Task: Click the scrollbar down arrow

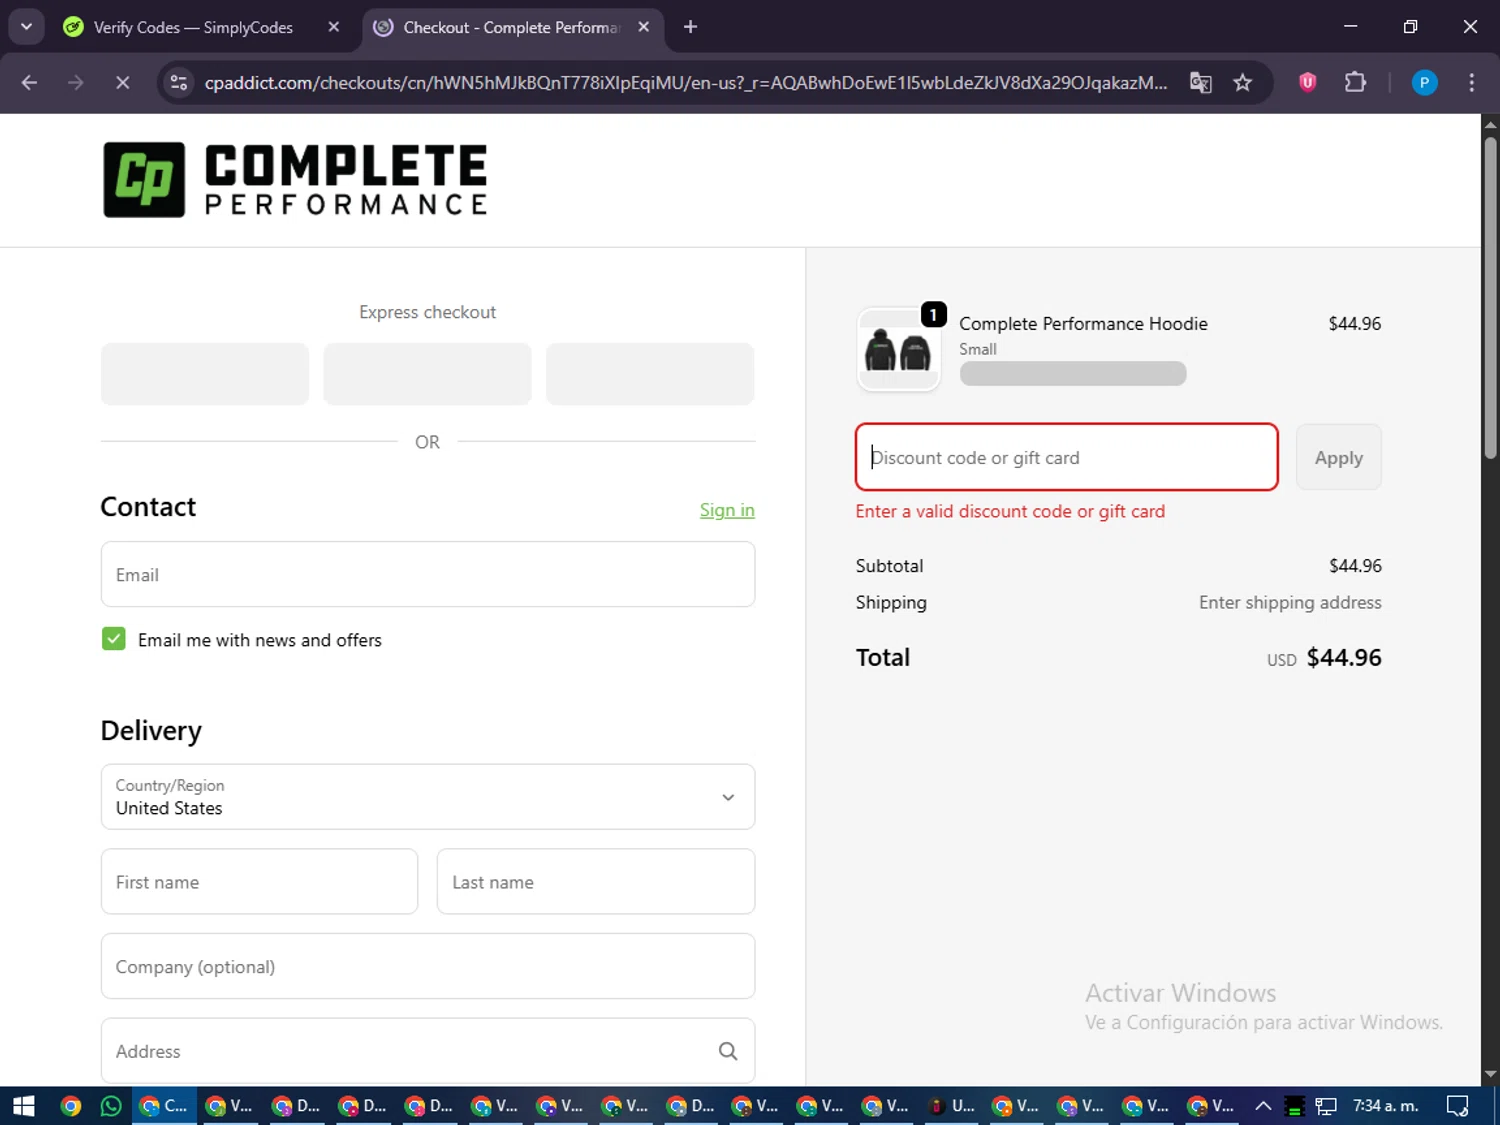Action: point(1490,1074)
